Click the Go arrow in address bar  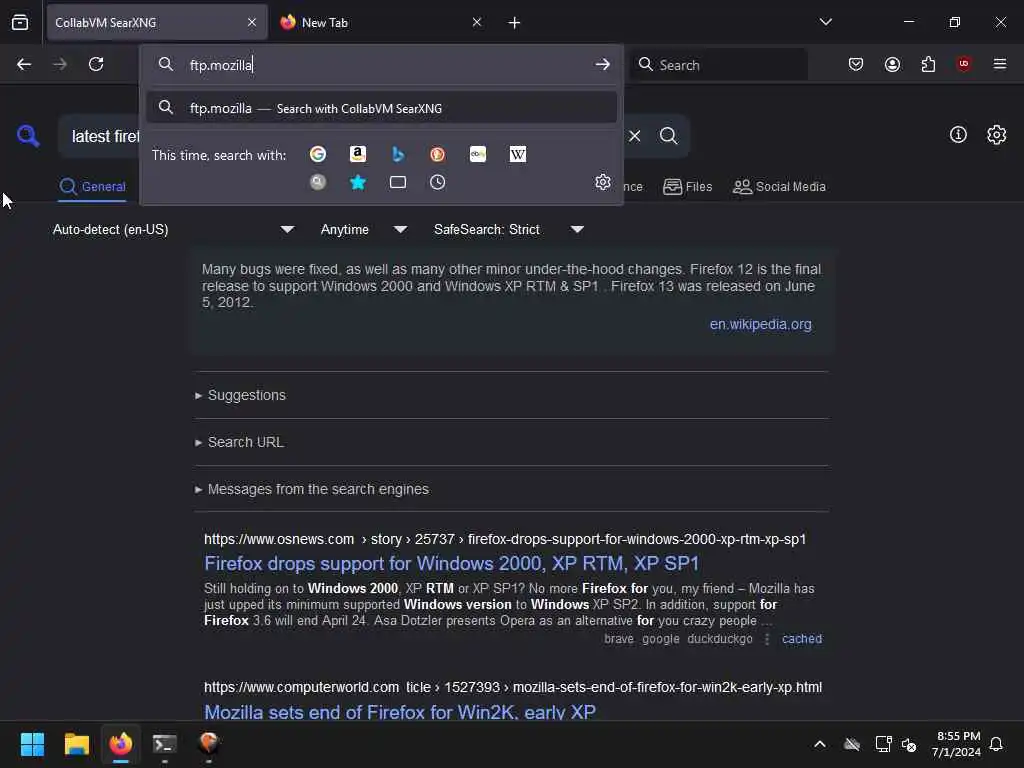pyautogui.click(x=602, y=64)
